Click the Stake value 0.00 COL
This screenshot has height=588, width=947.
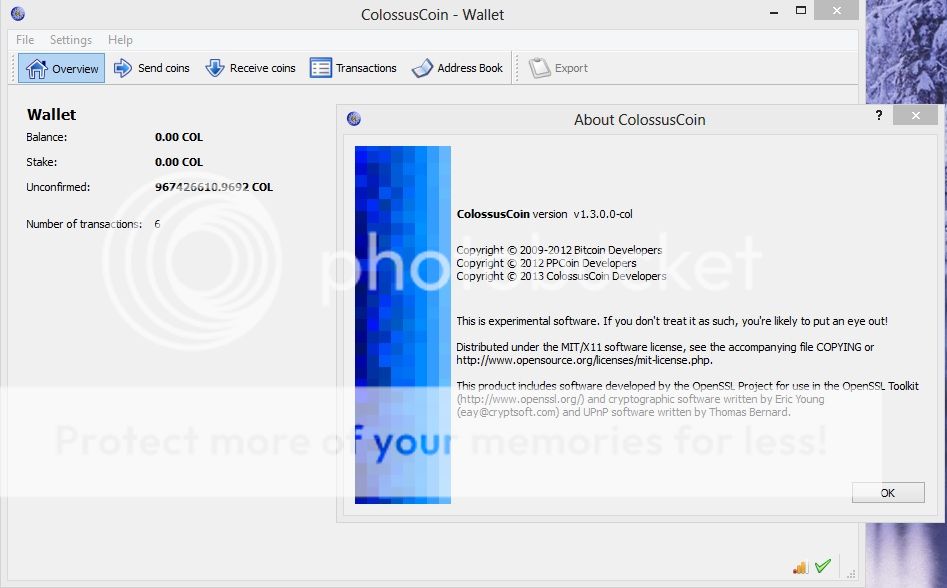(179, 162)
